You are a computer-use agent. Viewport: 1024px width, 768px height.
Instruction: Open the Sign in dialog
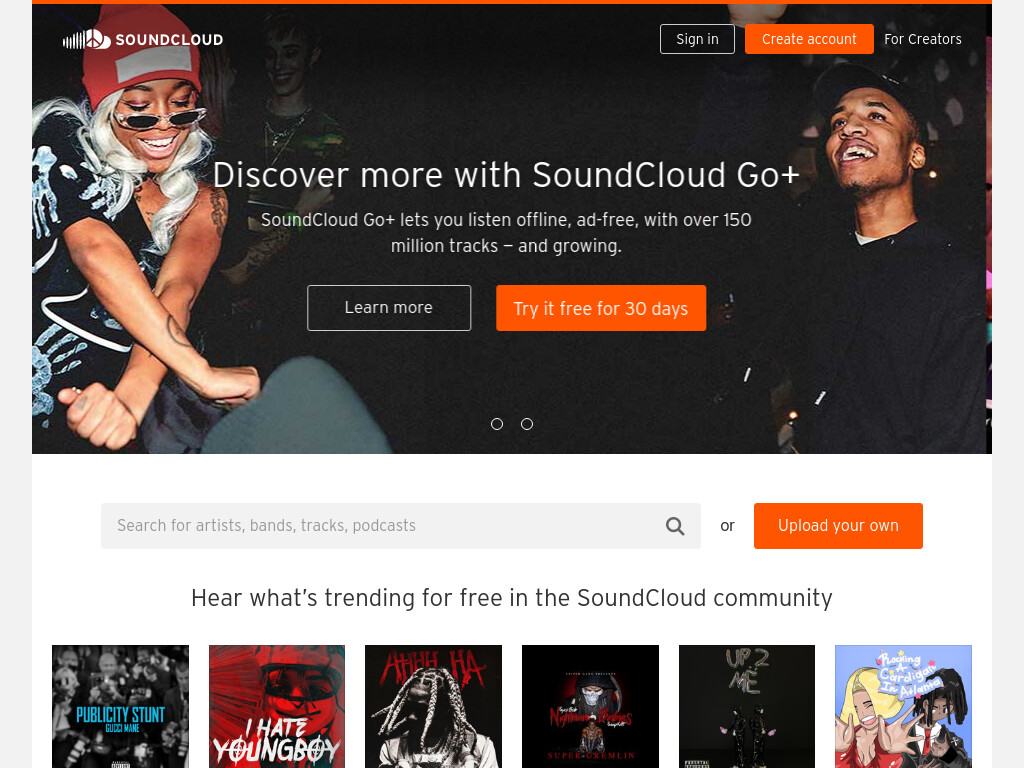697,39
